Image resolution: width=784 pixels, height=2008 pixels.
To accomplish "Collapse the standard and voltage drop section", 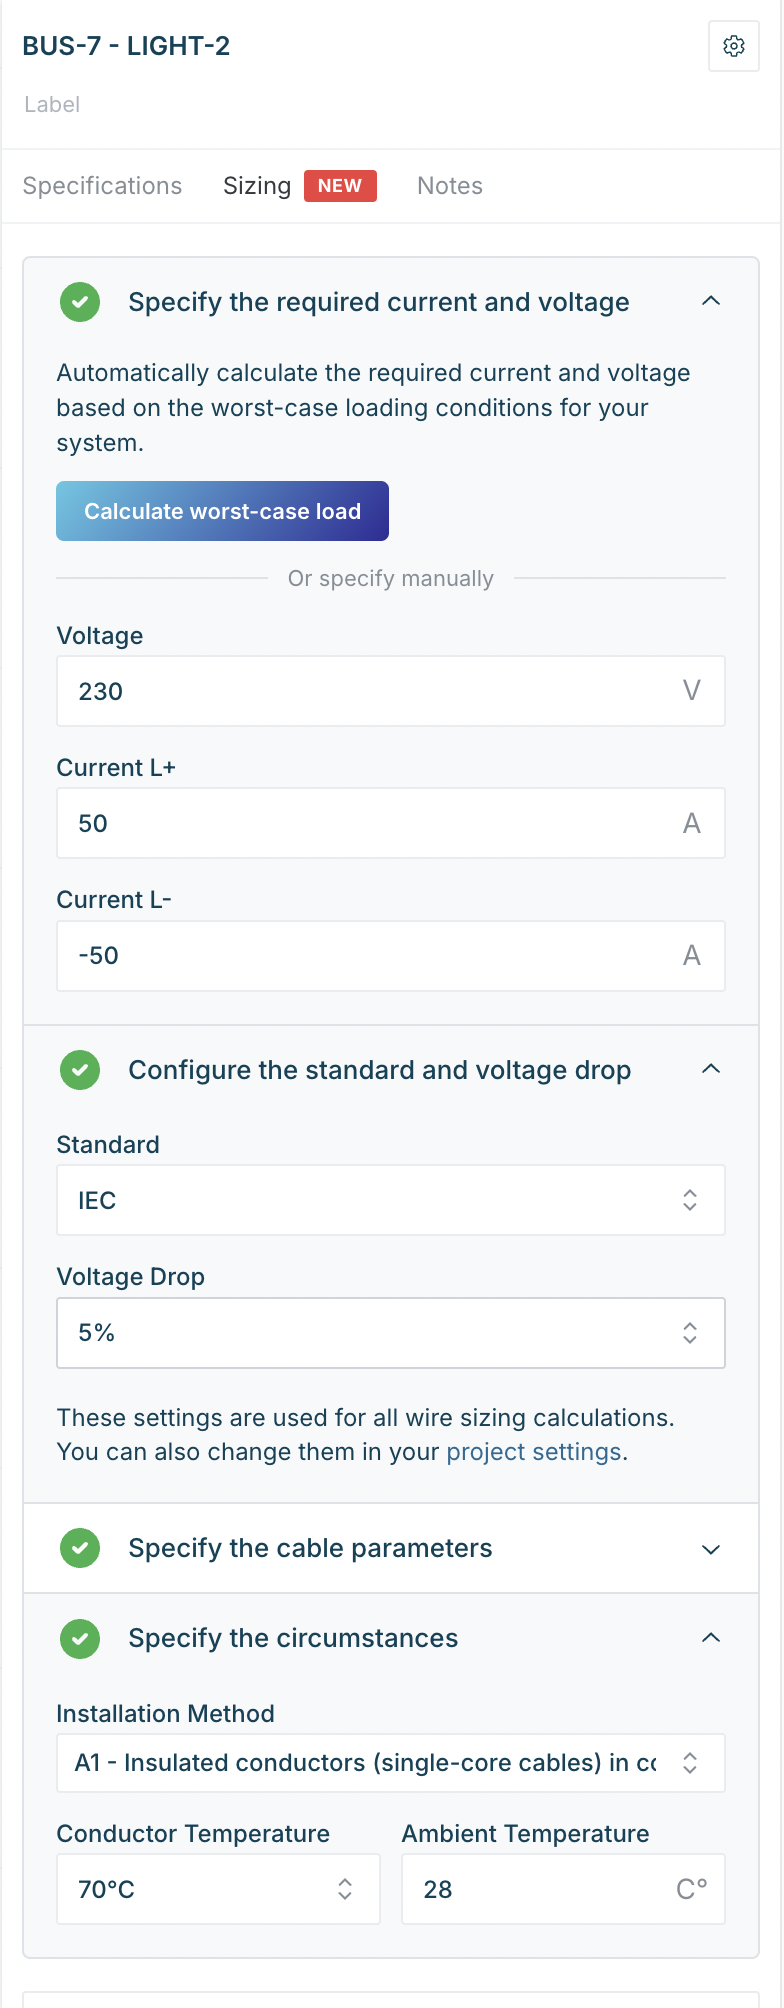I will pos(711,1070).
